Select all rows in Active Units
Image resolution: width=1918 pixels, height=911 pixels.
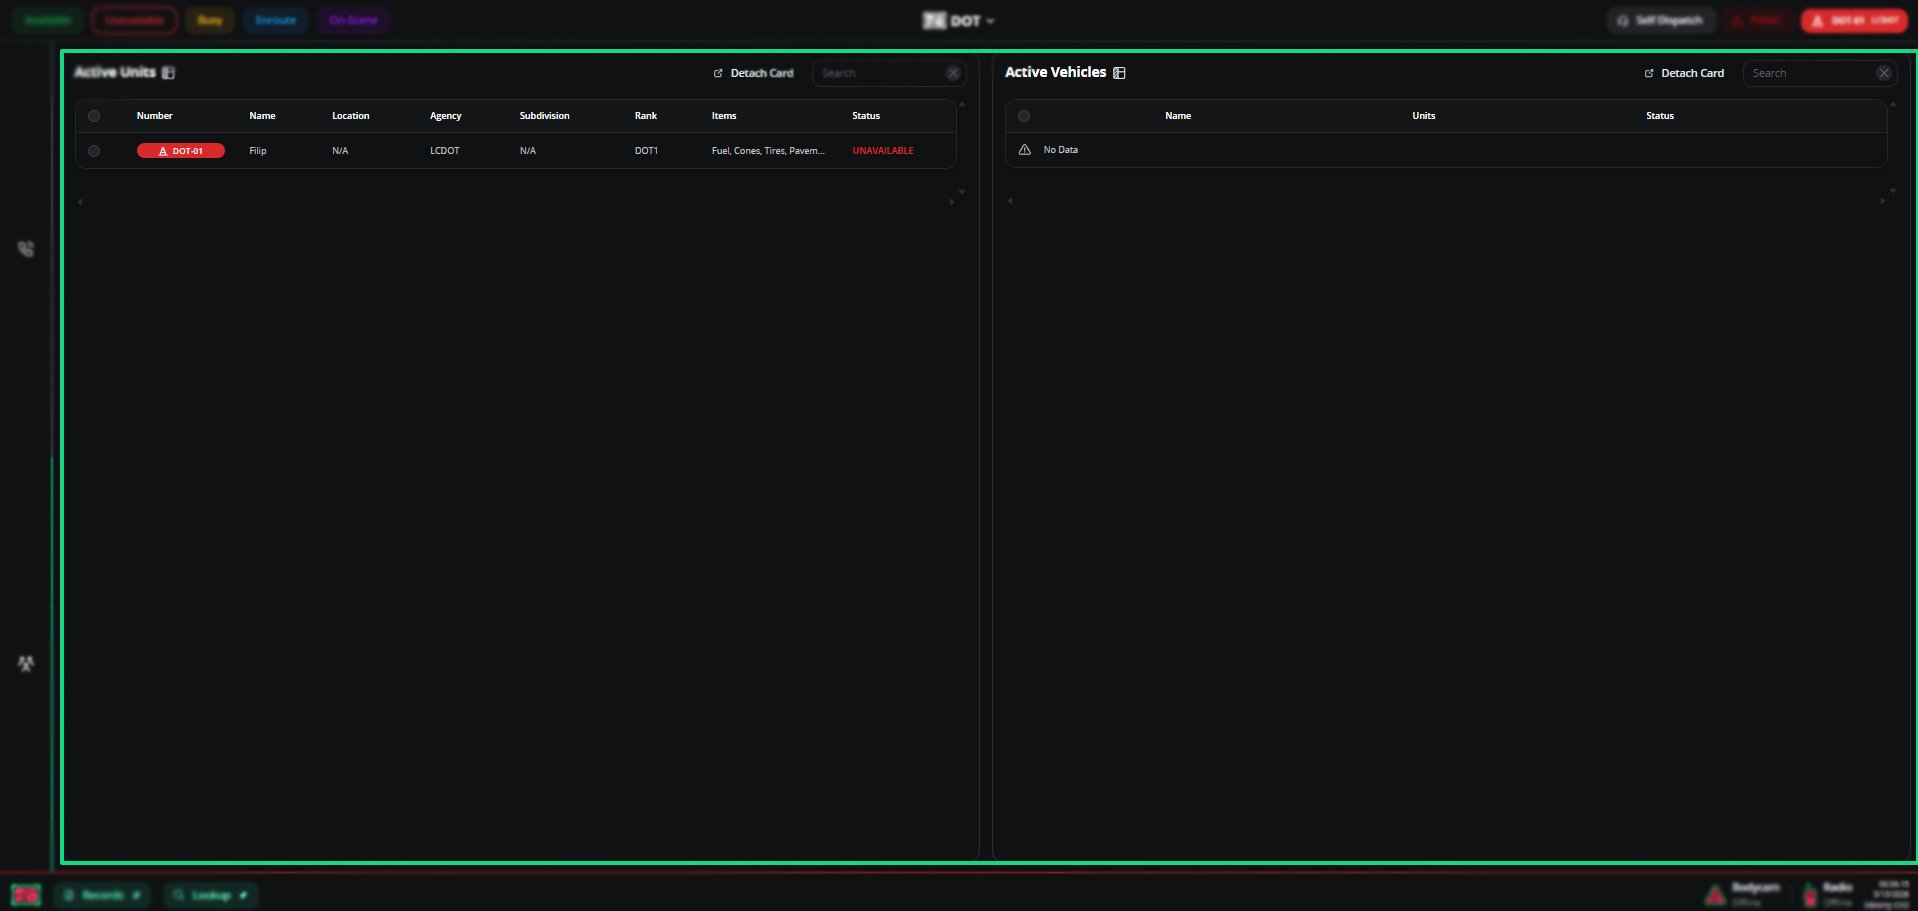[x=94, y=116]
